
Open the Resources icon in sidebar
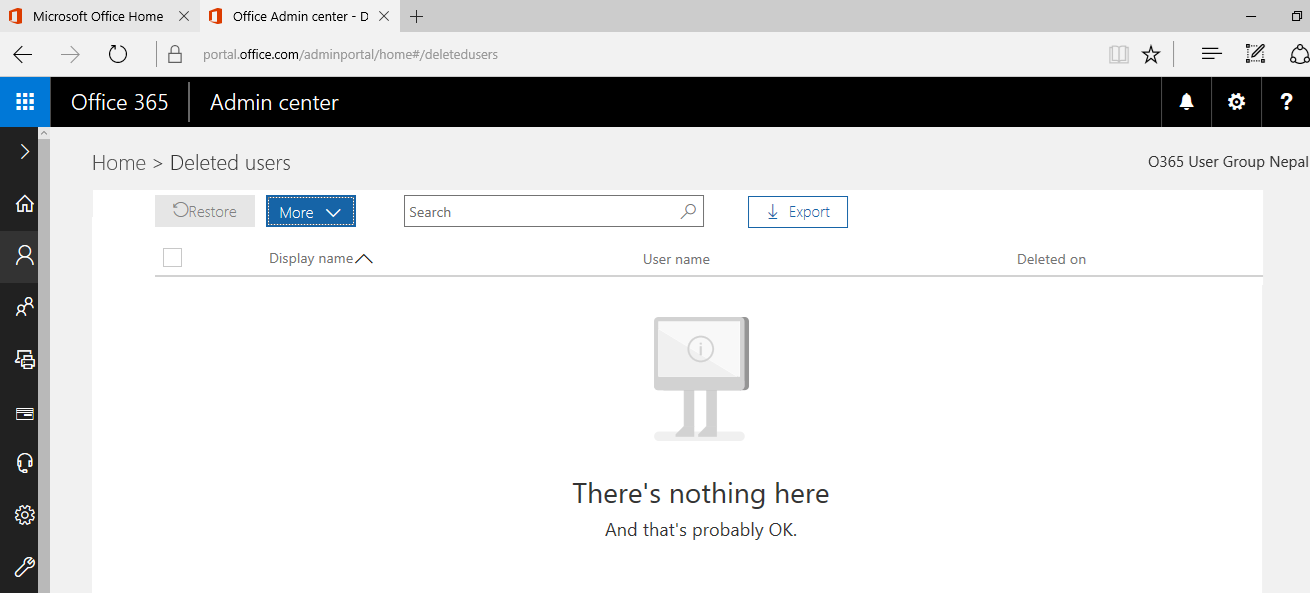point(25,358)
